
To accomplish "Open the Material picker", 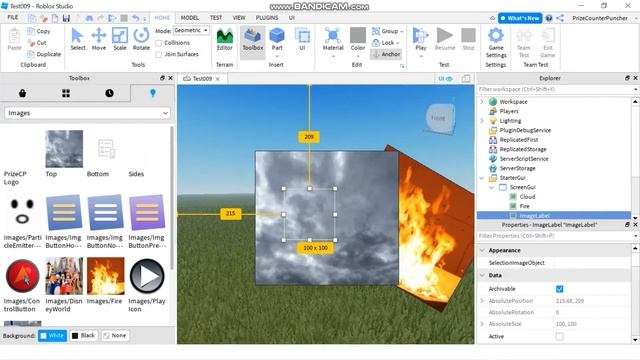I will [x=333, y=39].
